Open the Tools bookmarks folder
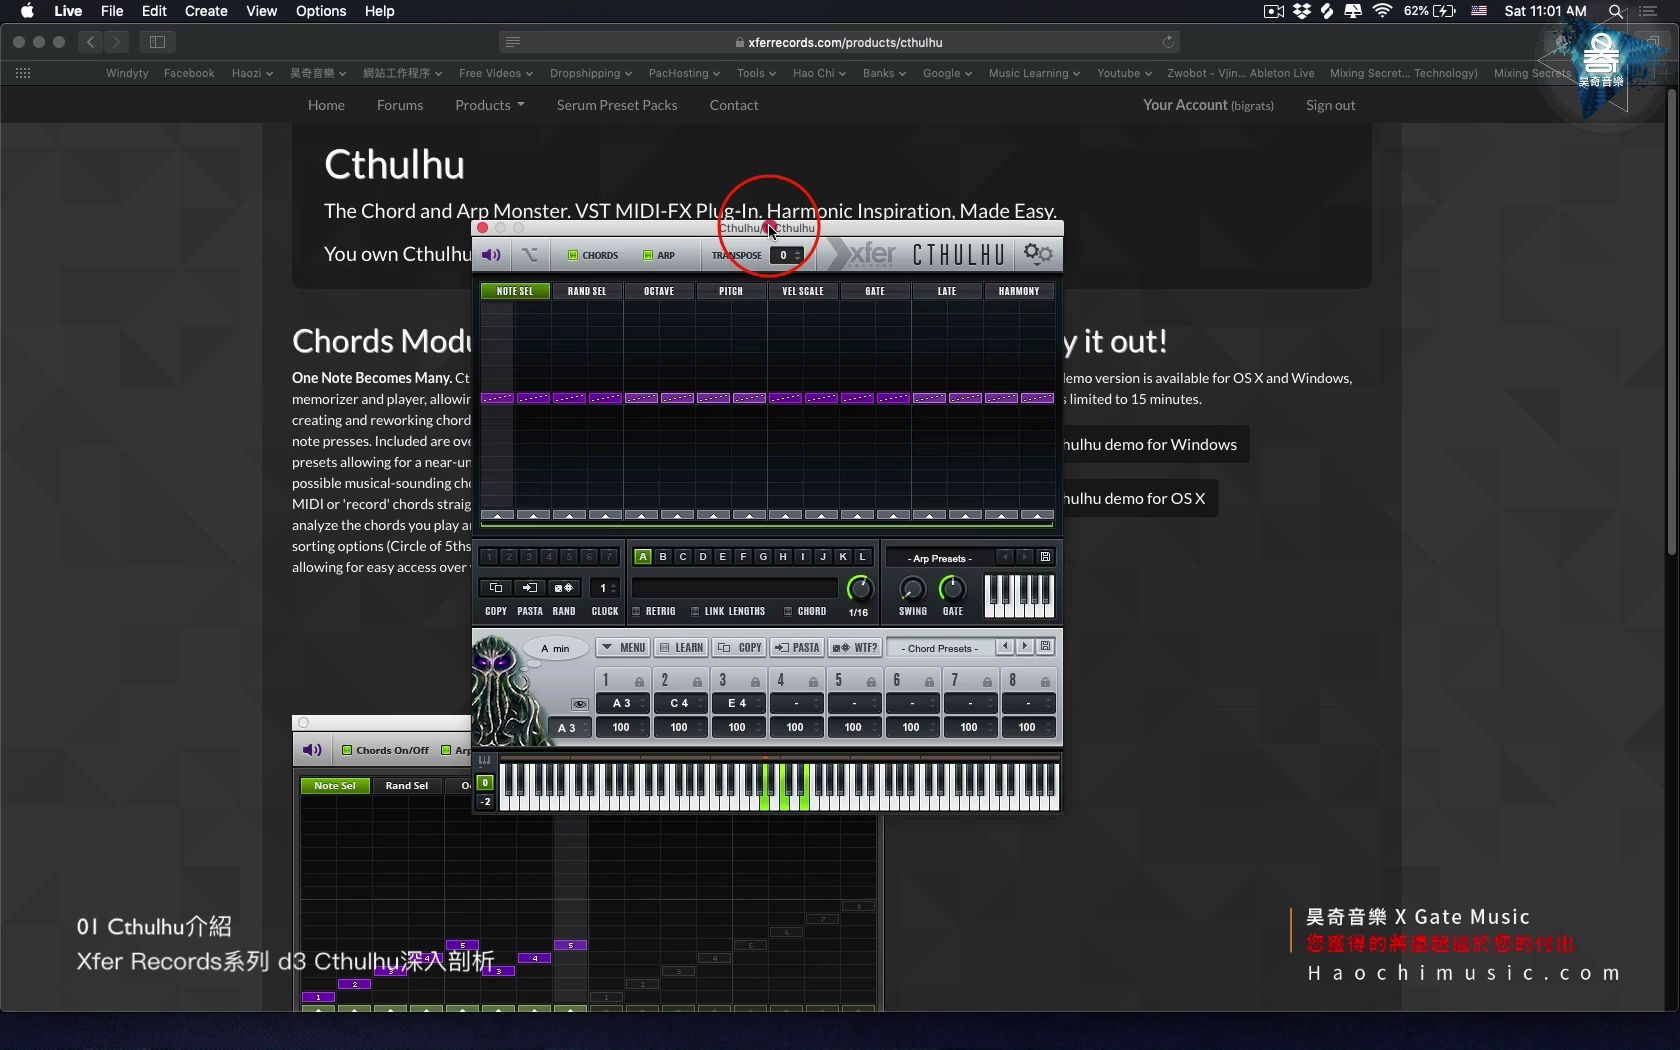The width and height of the screenshot is (1680, 1050). point(756,73)
